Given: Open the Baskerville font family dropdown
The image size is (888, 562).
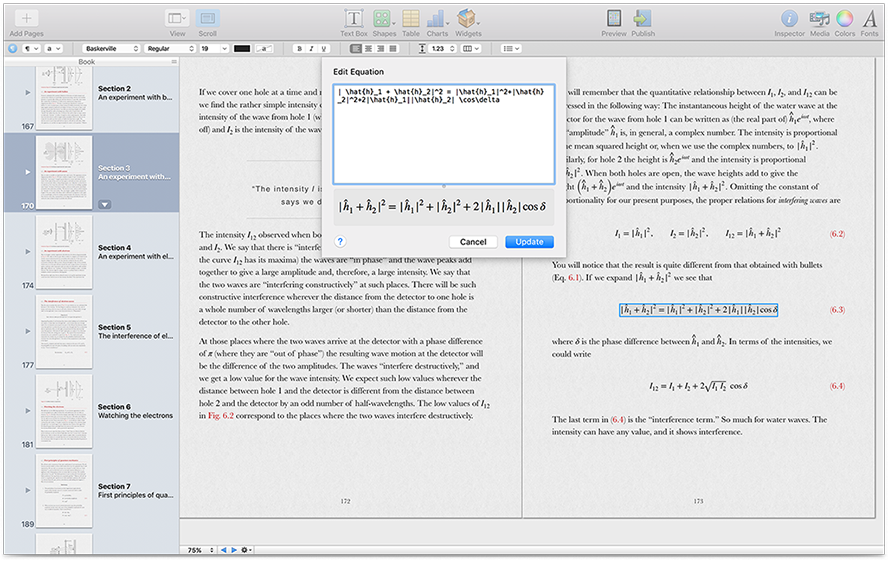Looking at the screenshot, I should click(x=109, y=48).
